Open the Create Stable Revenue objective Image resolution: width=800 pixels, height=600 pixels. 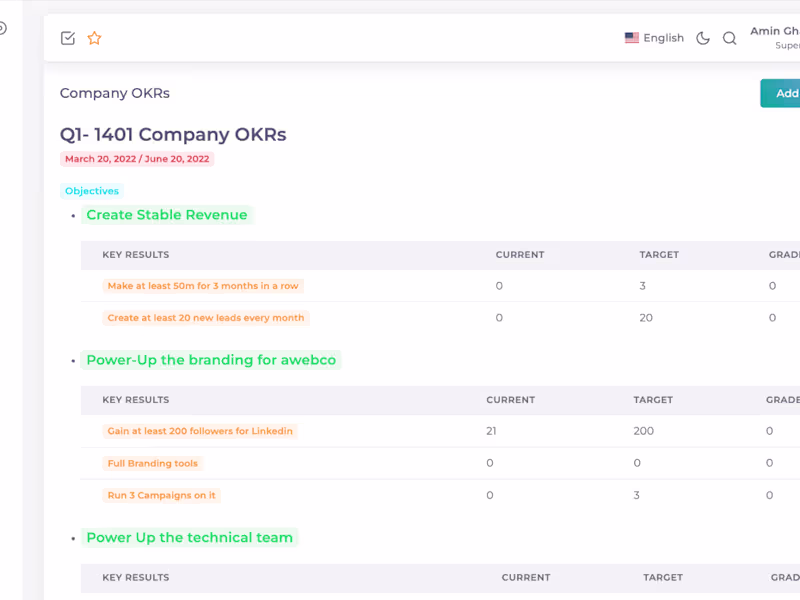167,215
